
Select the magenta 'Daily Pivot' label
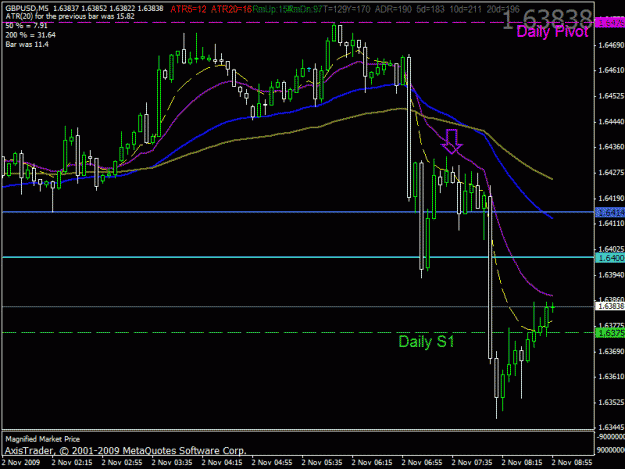(552, 31)
